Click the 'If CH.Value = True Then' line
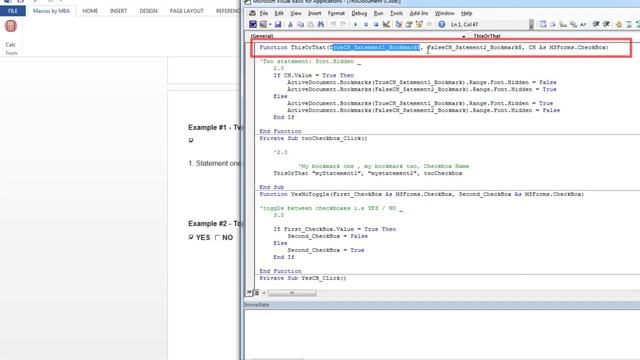 tap(313, 76)
